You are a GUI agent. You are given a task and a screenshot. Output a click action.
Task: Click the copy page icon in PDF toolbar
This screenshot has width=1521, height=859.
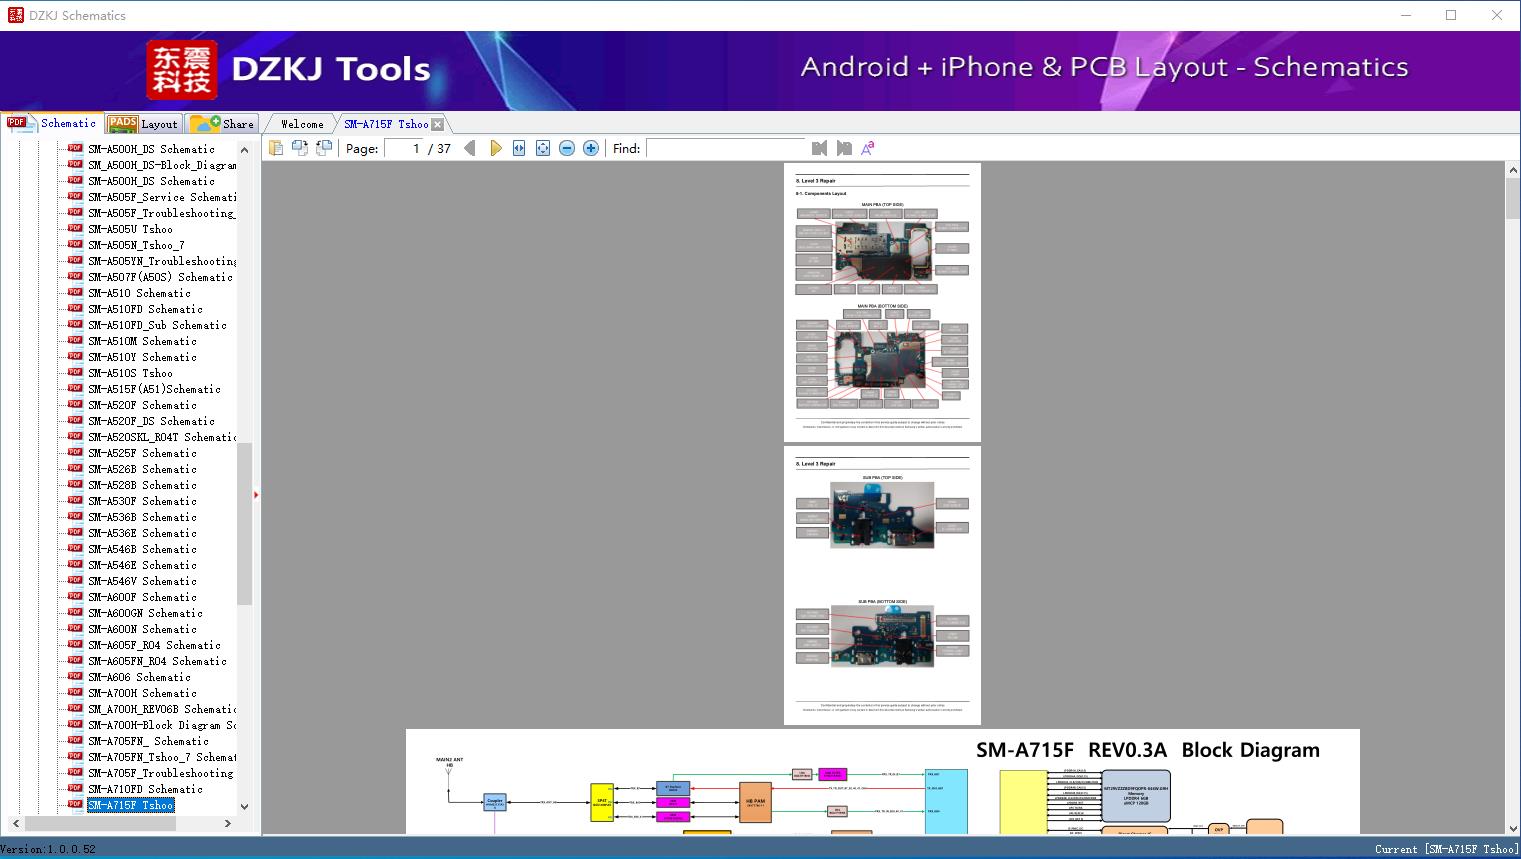coord(276,148)
